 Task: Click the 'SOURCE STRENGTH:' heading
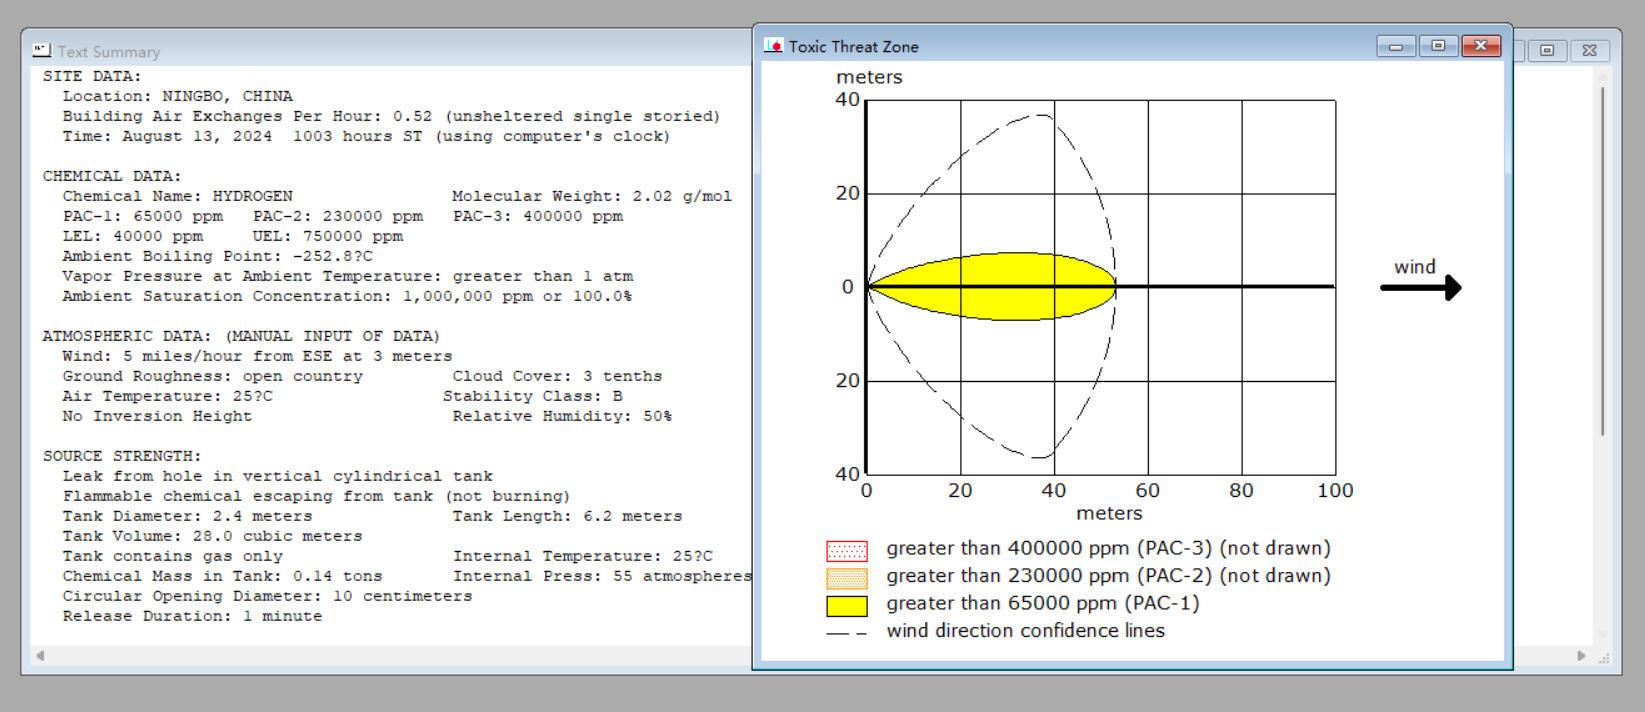pos(122,456)
